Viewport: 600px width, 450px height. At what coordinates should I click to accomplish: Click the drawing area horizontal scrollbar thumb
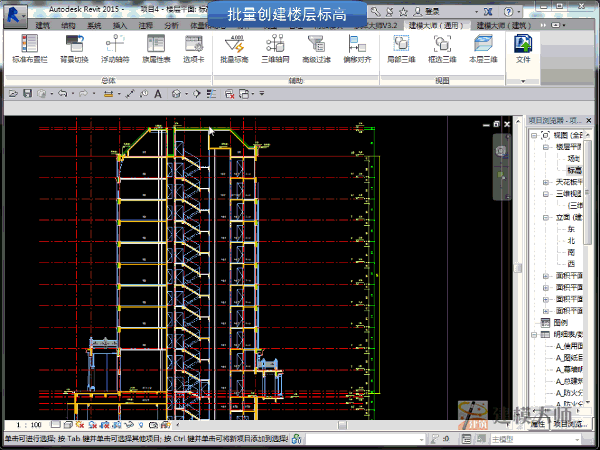(x=342, y=425)
